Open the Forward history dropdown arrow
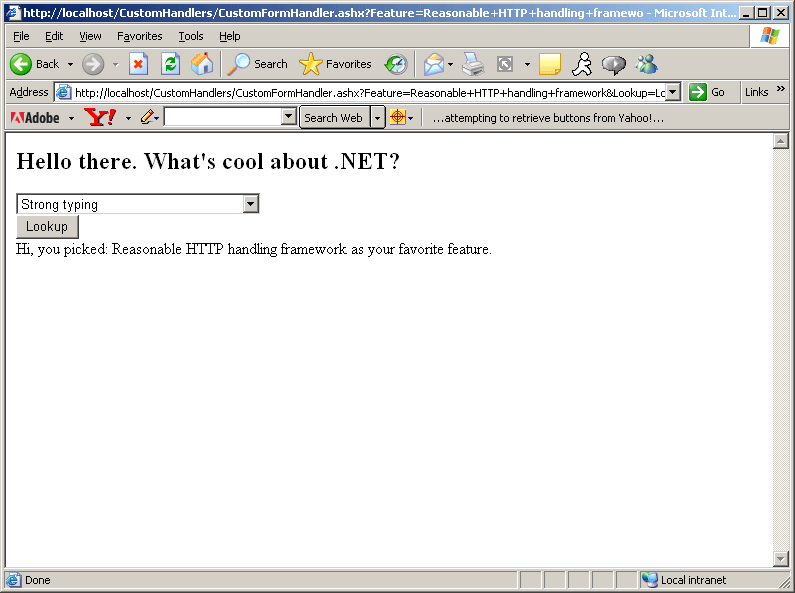 [x=116, y=64]
